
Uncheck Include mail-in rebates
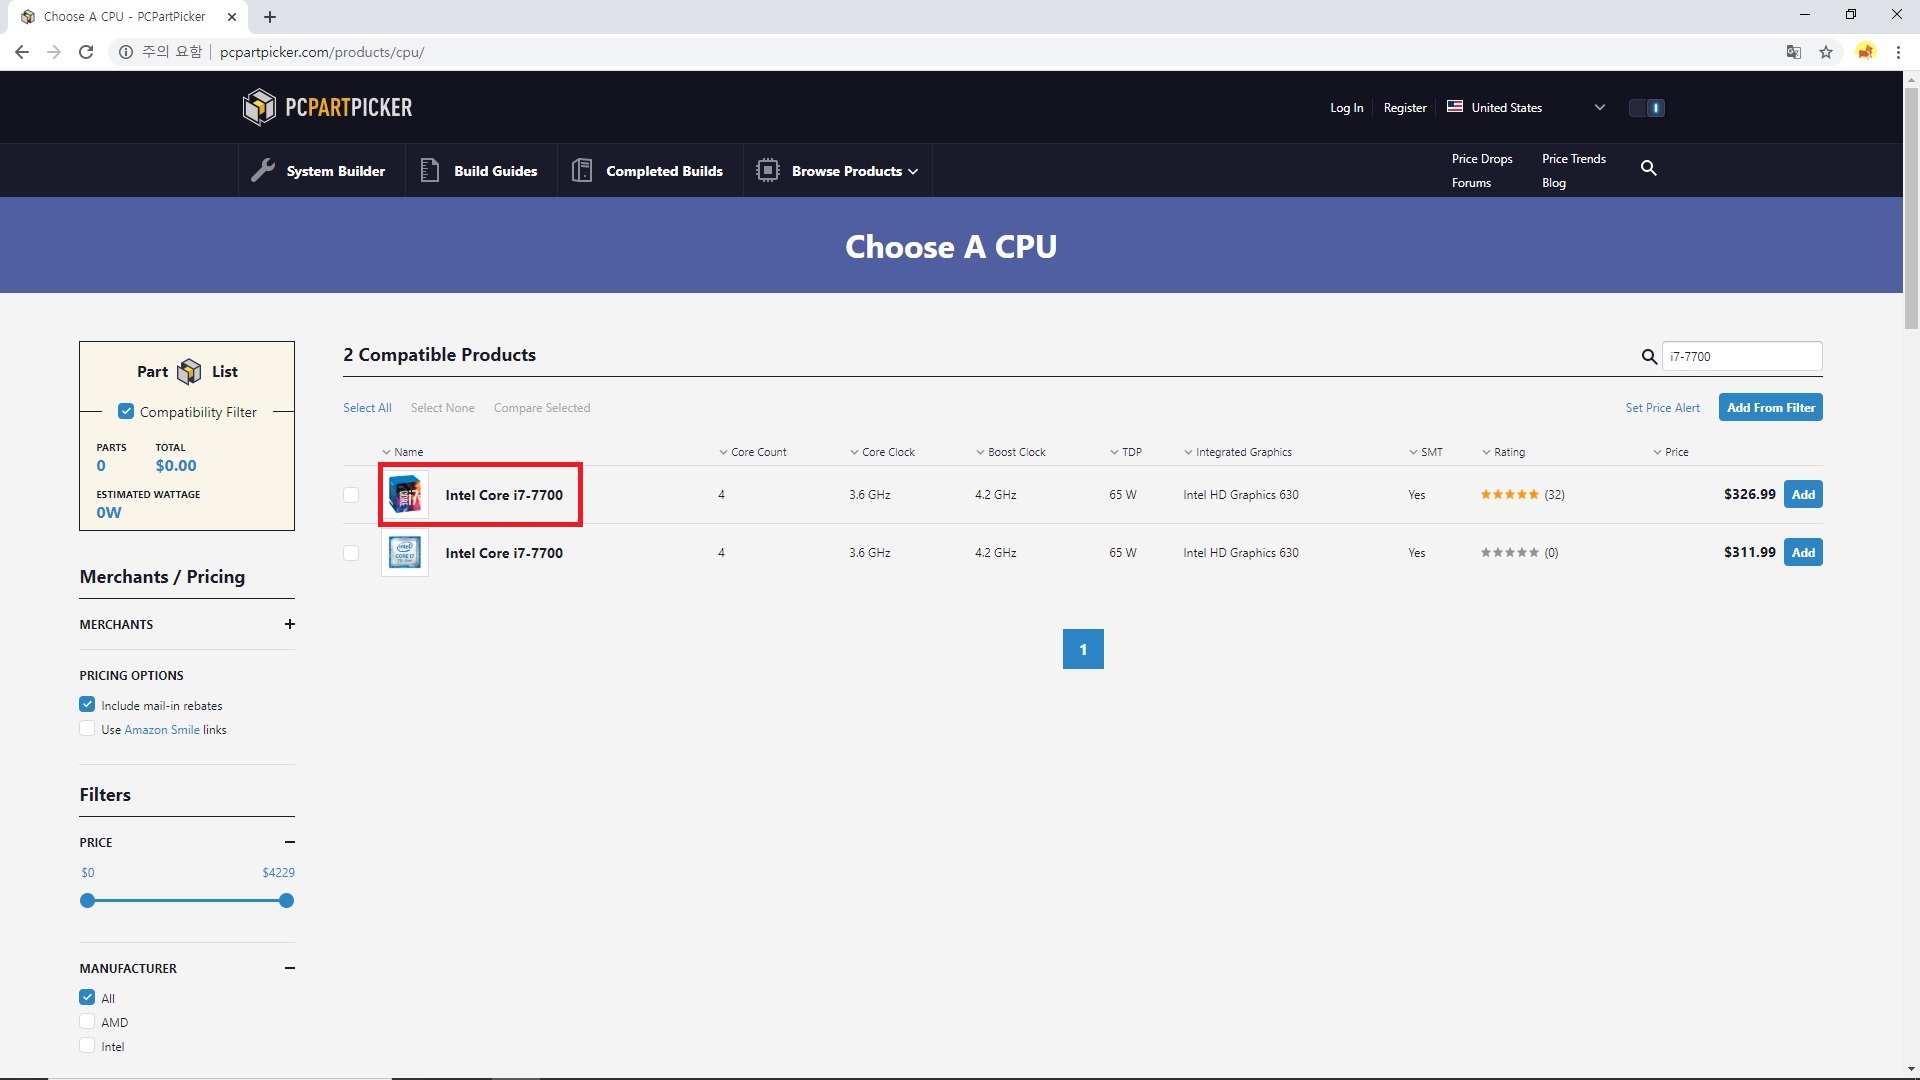pyautogui.click(x=87, y=705)
